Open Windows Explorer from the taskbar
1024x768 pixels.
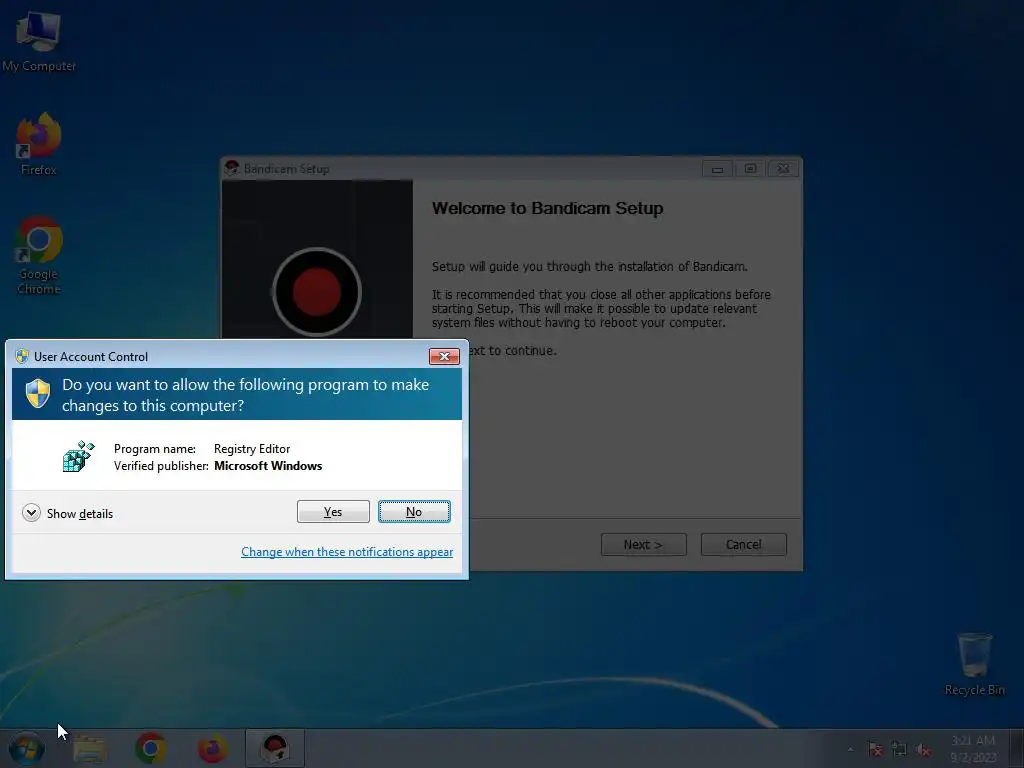tap(89, 748)
